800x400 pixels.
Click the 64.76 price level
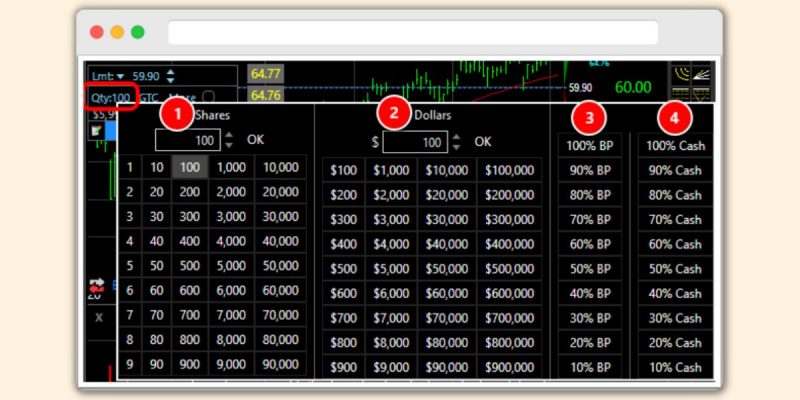(x=265, y=95)
